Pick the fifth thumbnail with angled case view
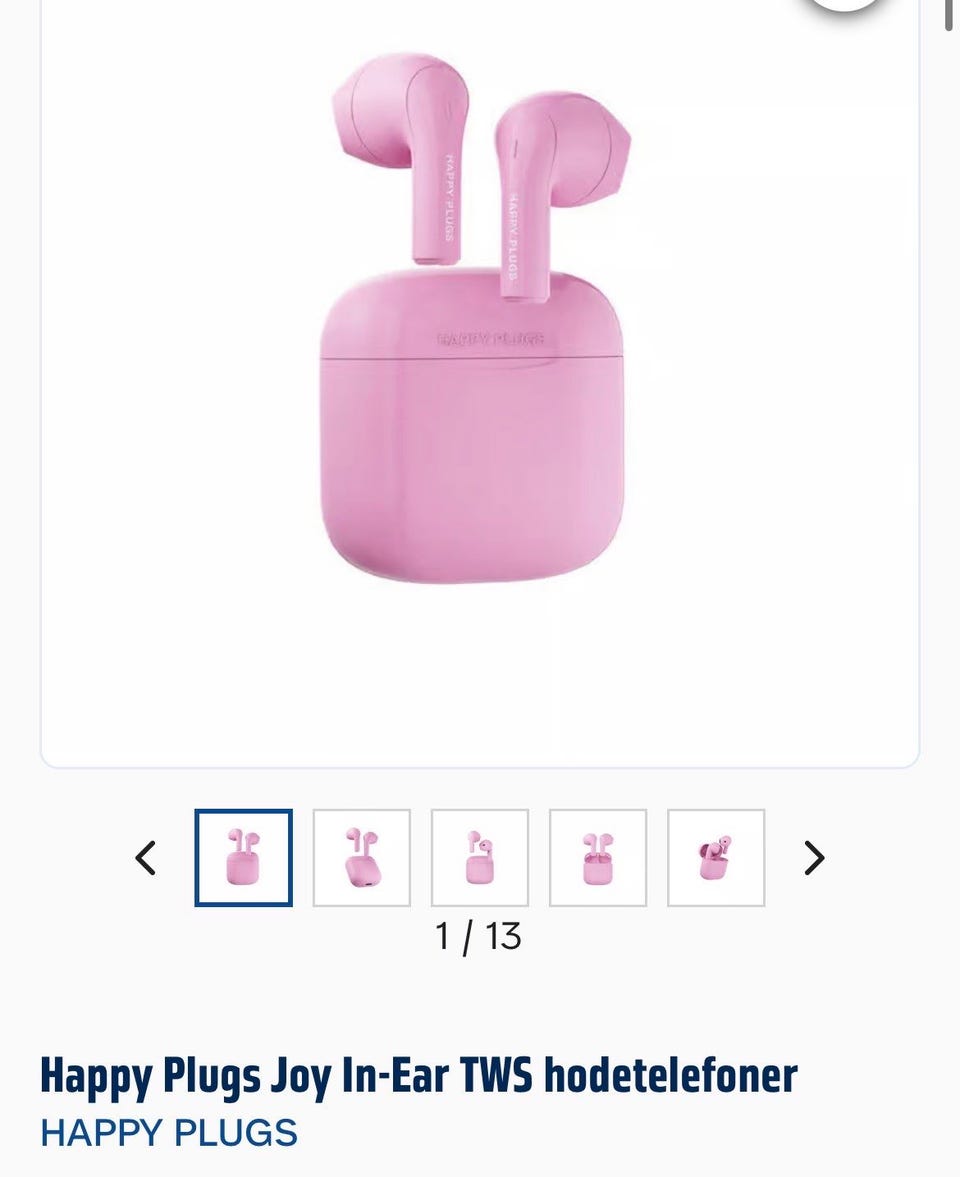This screenshot has width=960, height=1177. pyautogui.click(x=716, y=858)
